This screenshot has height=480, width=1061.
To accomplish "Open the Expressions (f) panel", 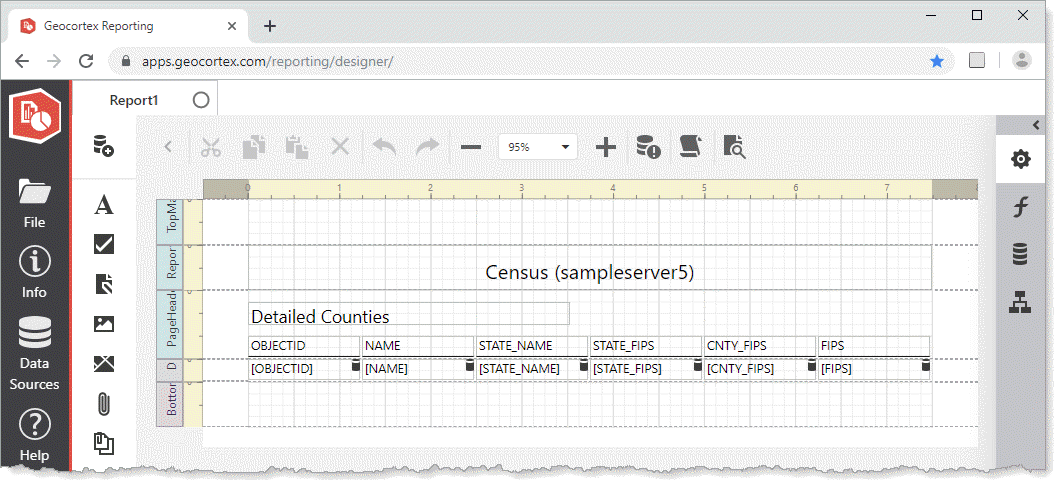I will [1020, 206].
